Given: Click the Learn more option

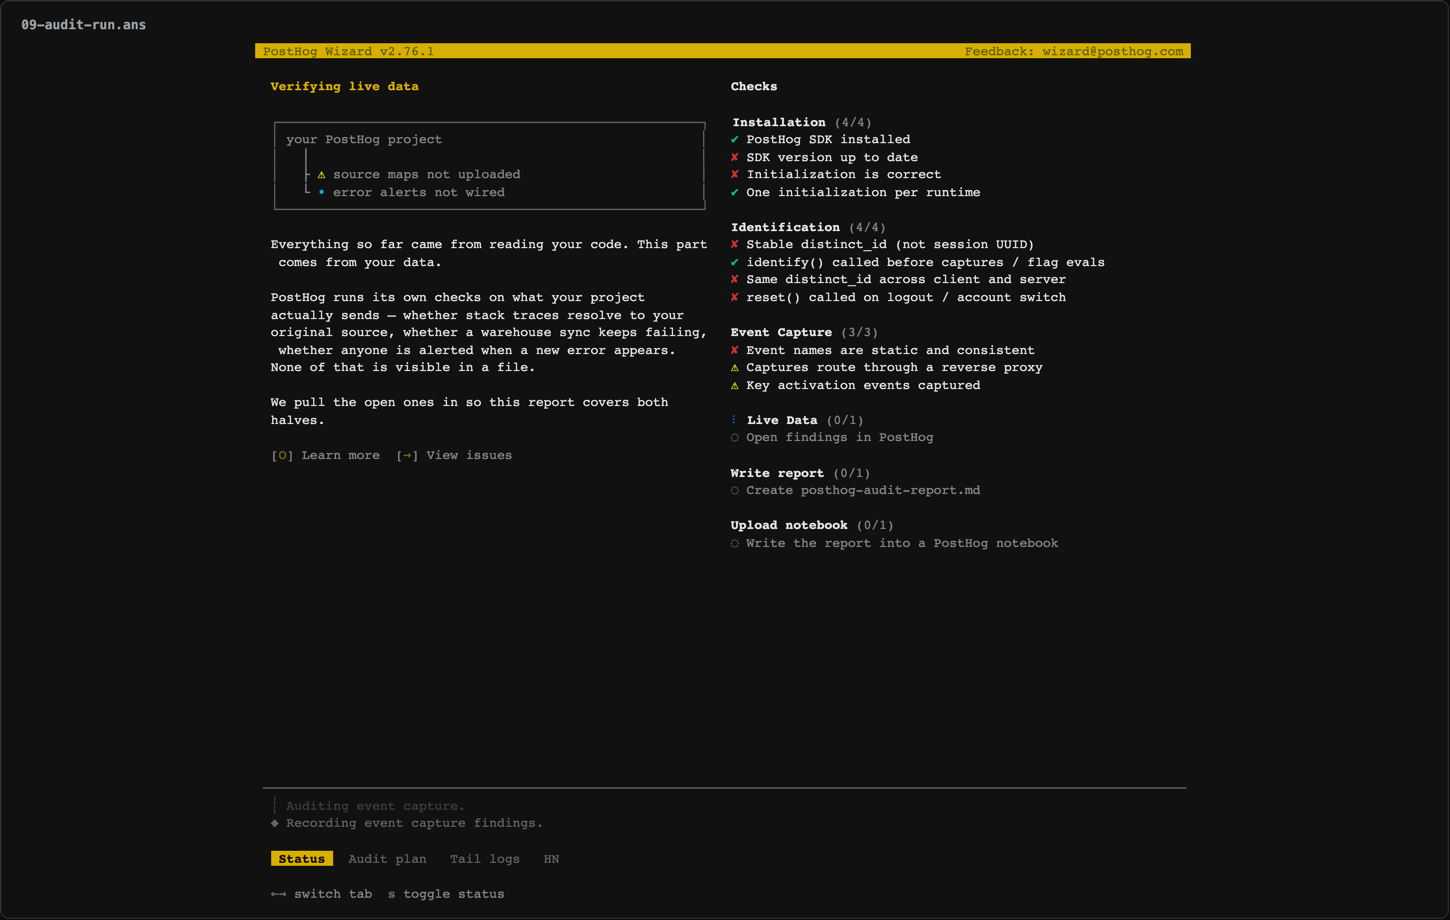Looking at the screenshot, I should tap(326, 455).
